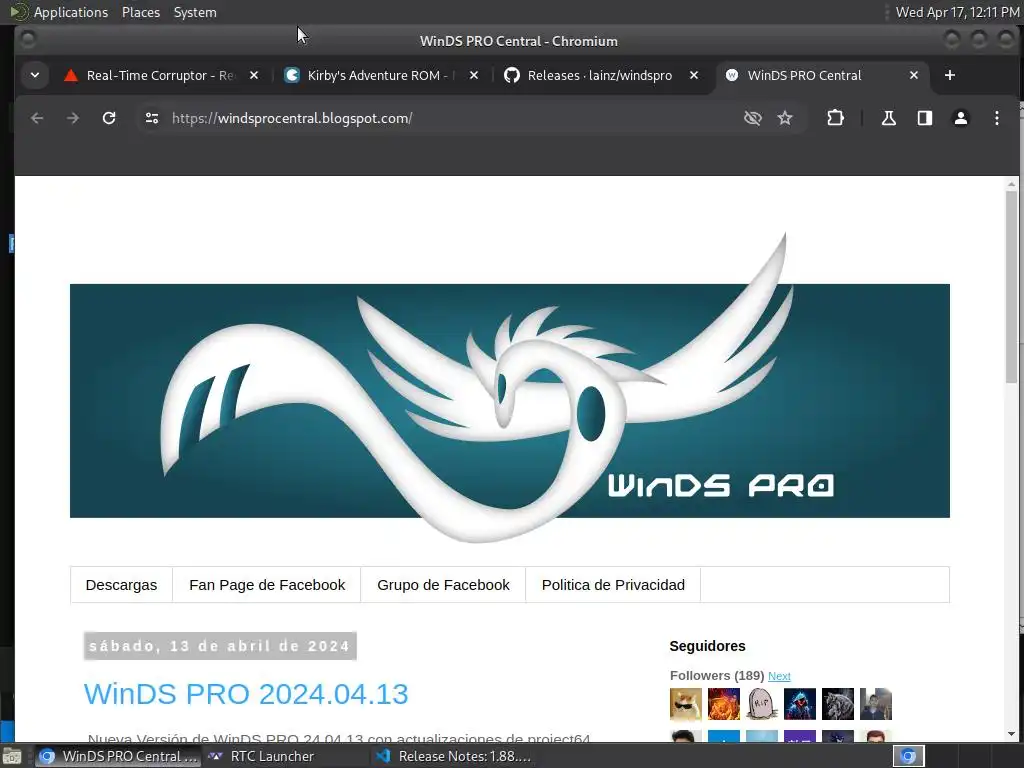Click the Chromium tray icon in bottom panel
Viewport: 1024px width, 768px height.
click(x=908, y=756)
